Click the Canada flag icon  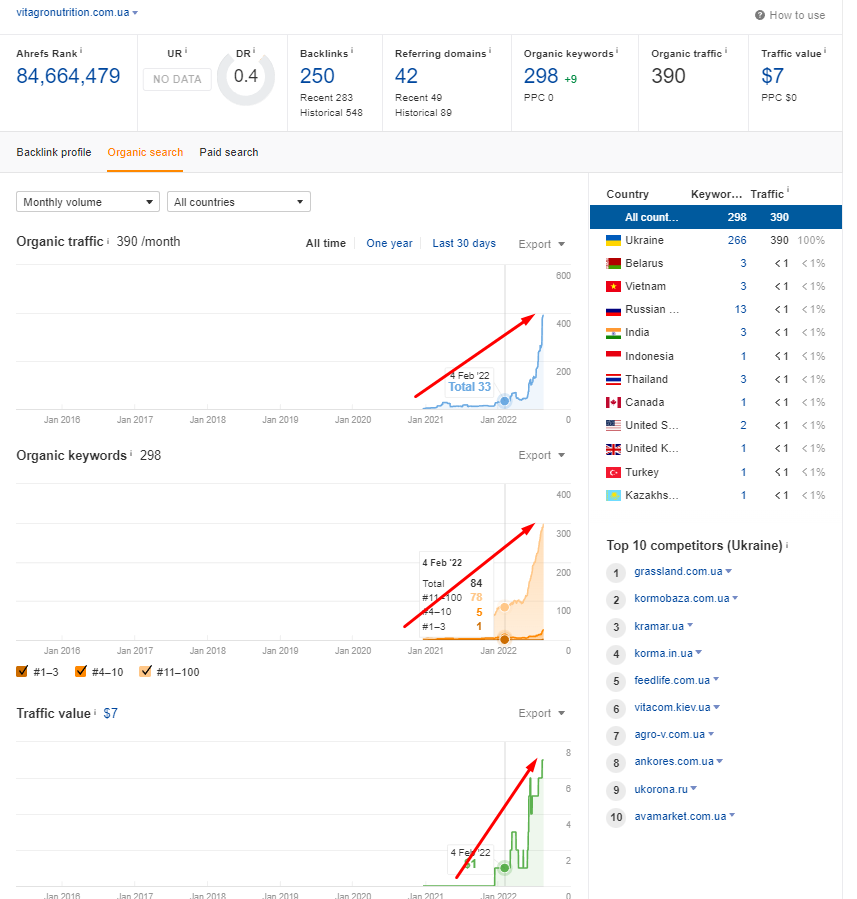point(613,402)
